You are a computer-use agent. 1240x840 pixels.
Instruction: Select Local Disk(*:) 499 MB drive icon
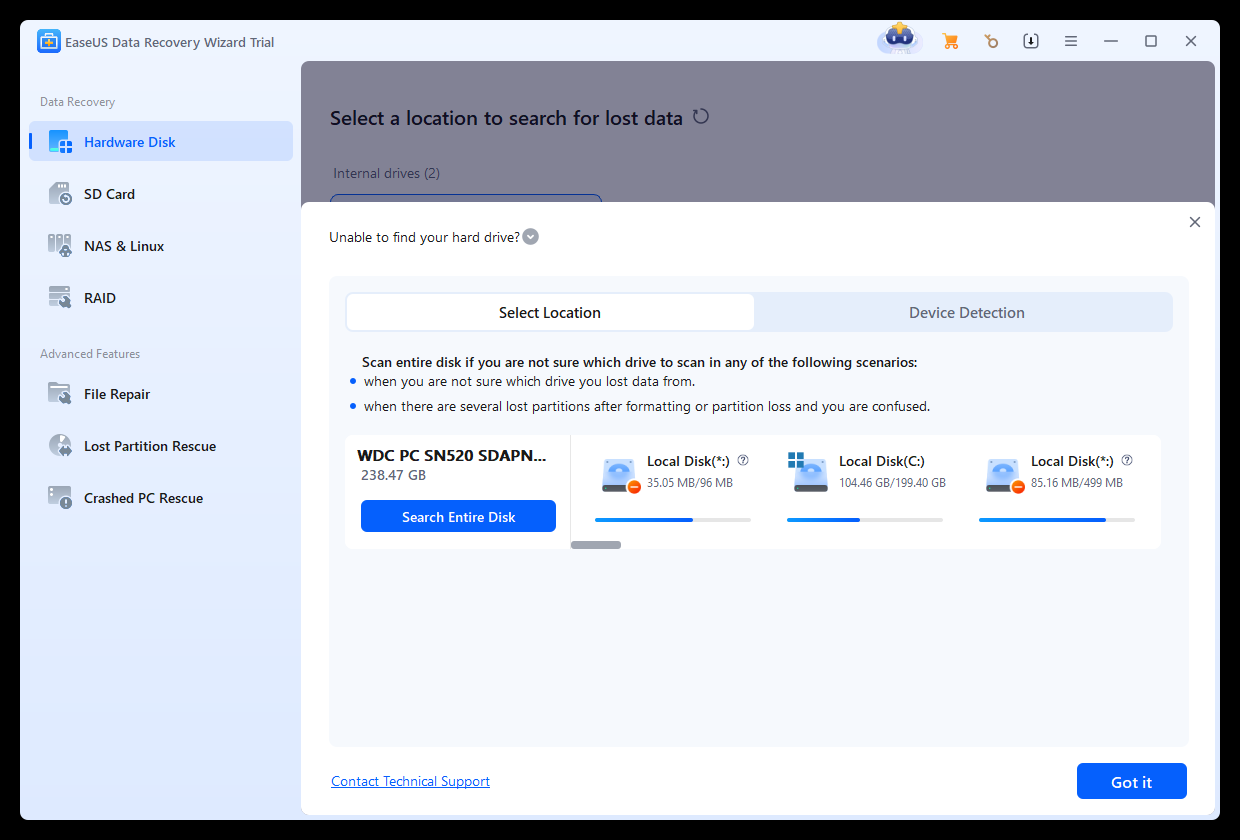[1004, 475]
